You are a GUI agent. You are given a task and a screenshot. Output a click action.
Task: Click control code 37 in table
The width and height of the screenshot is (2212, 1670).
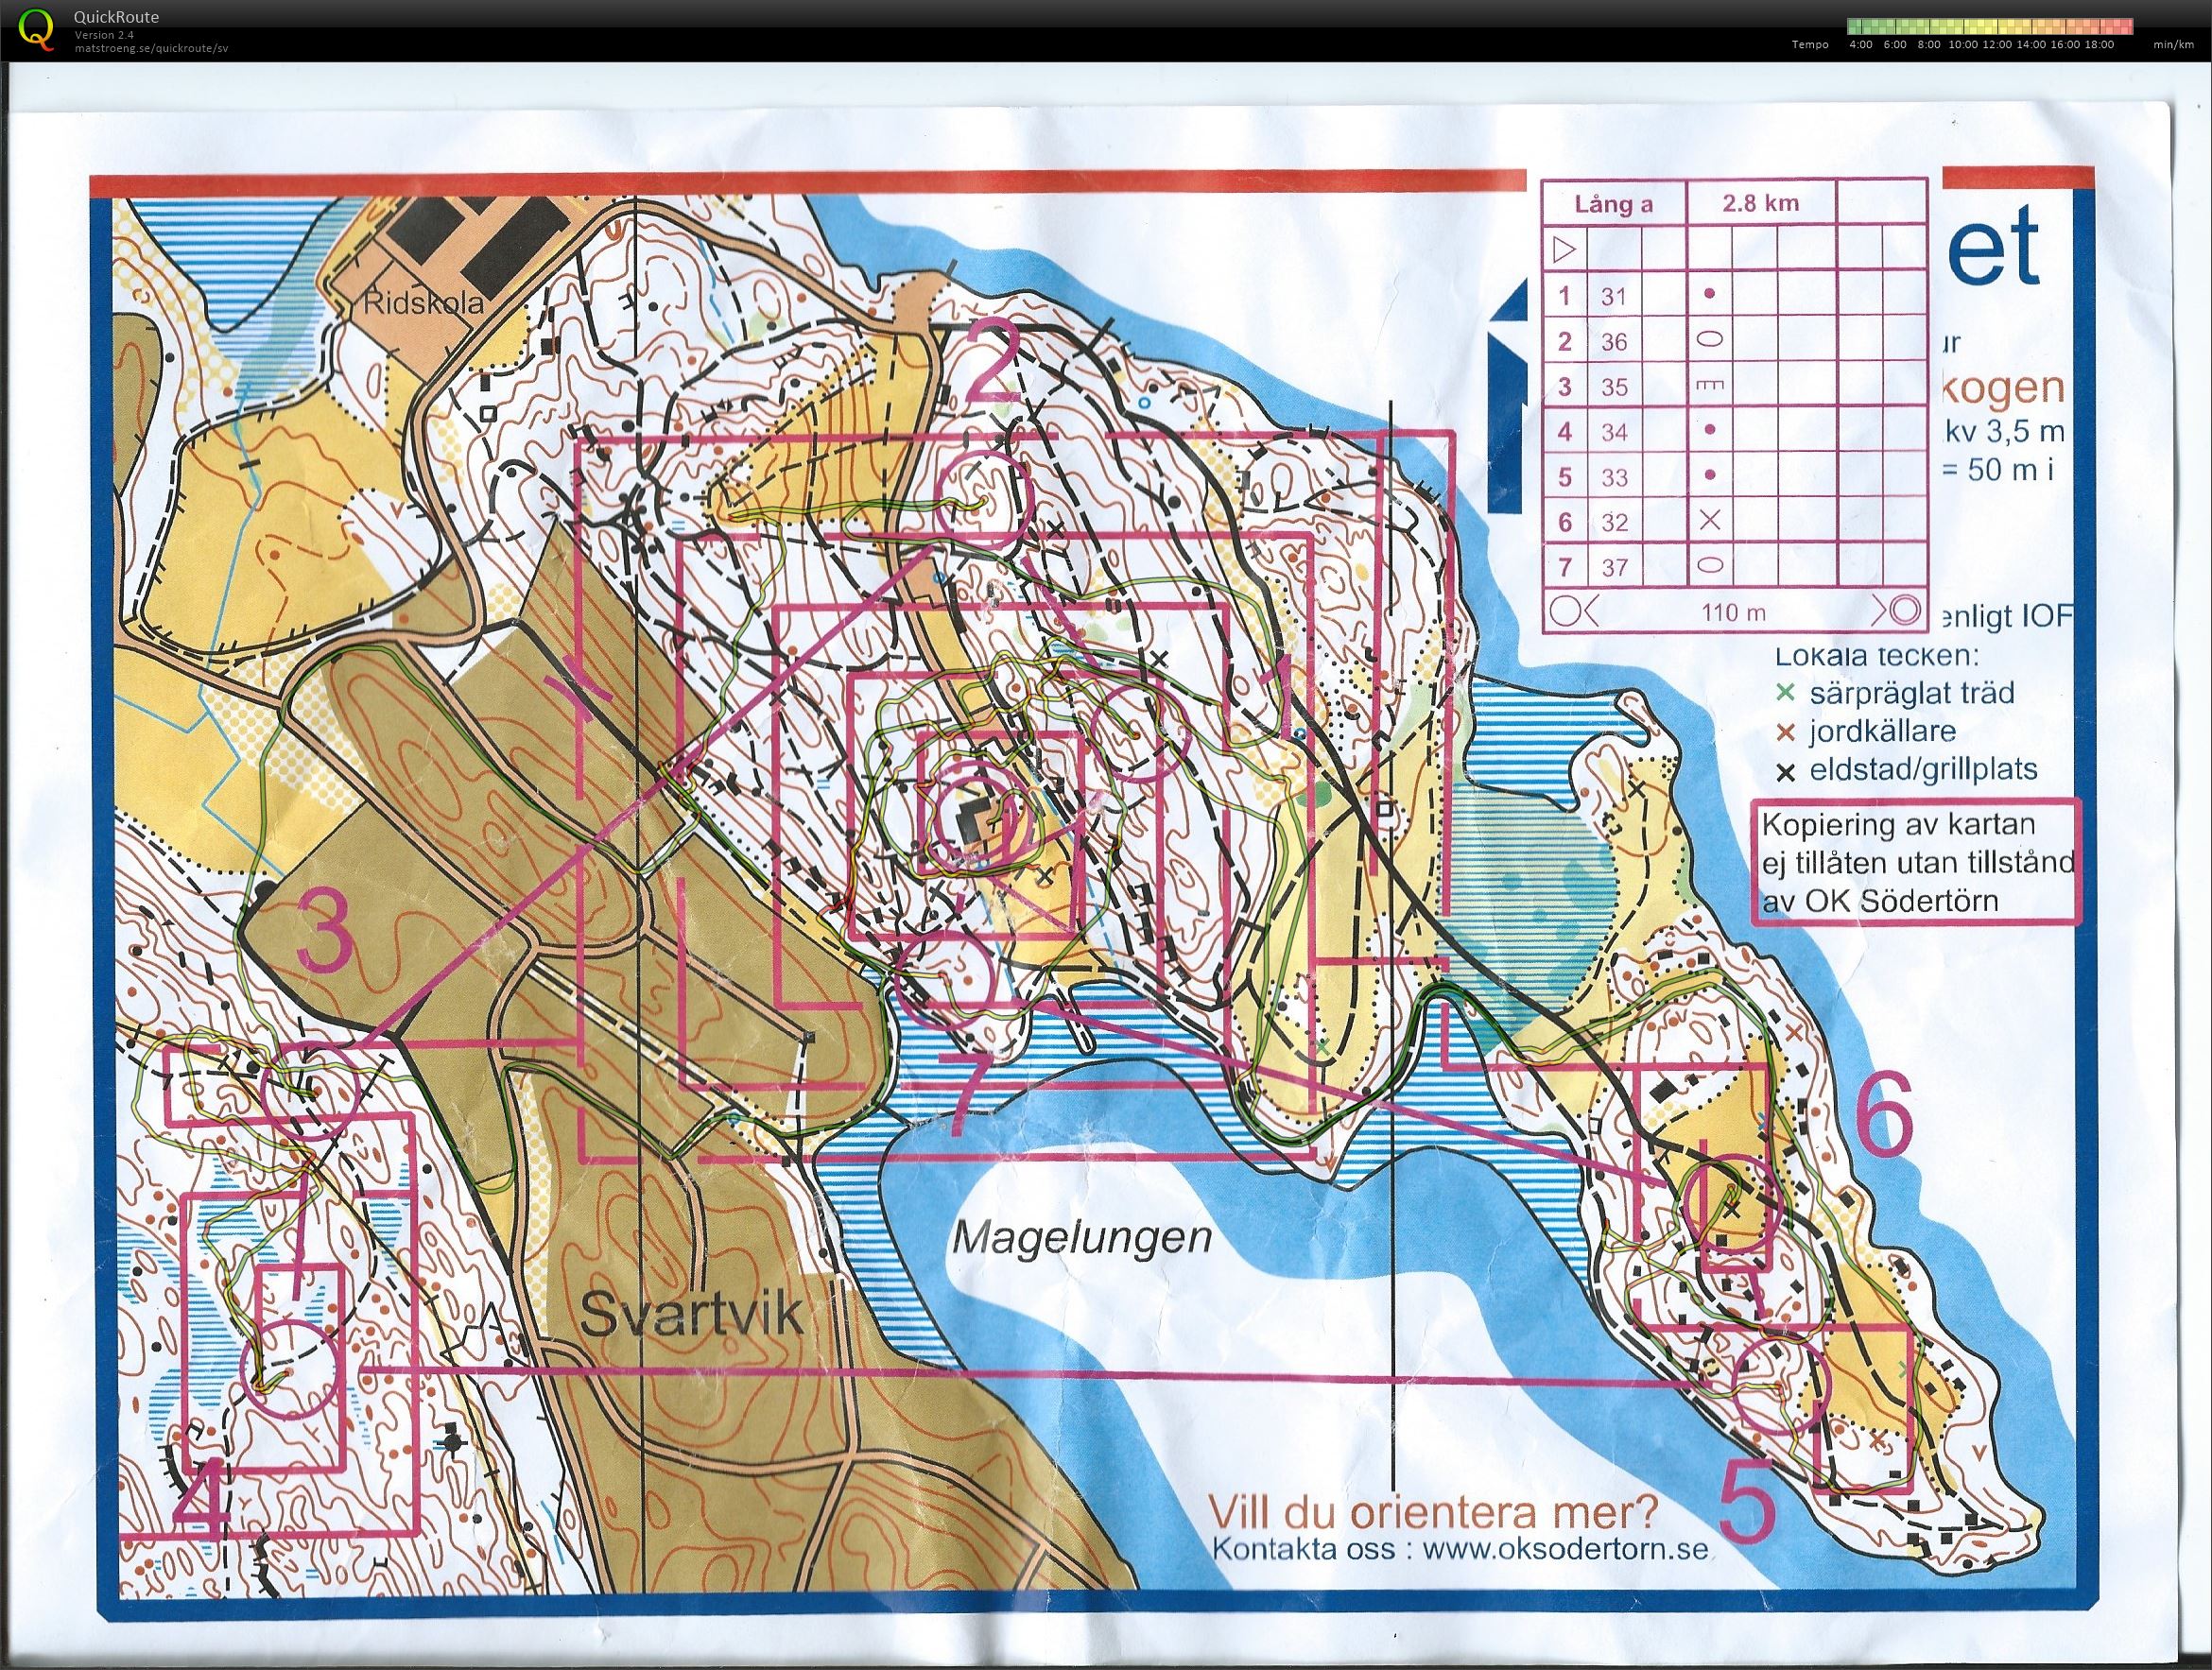tap(1613, 567)
